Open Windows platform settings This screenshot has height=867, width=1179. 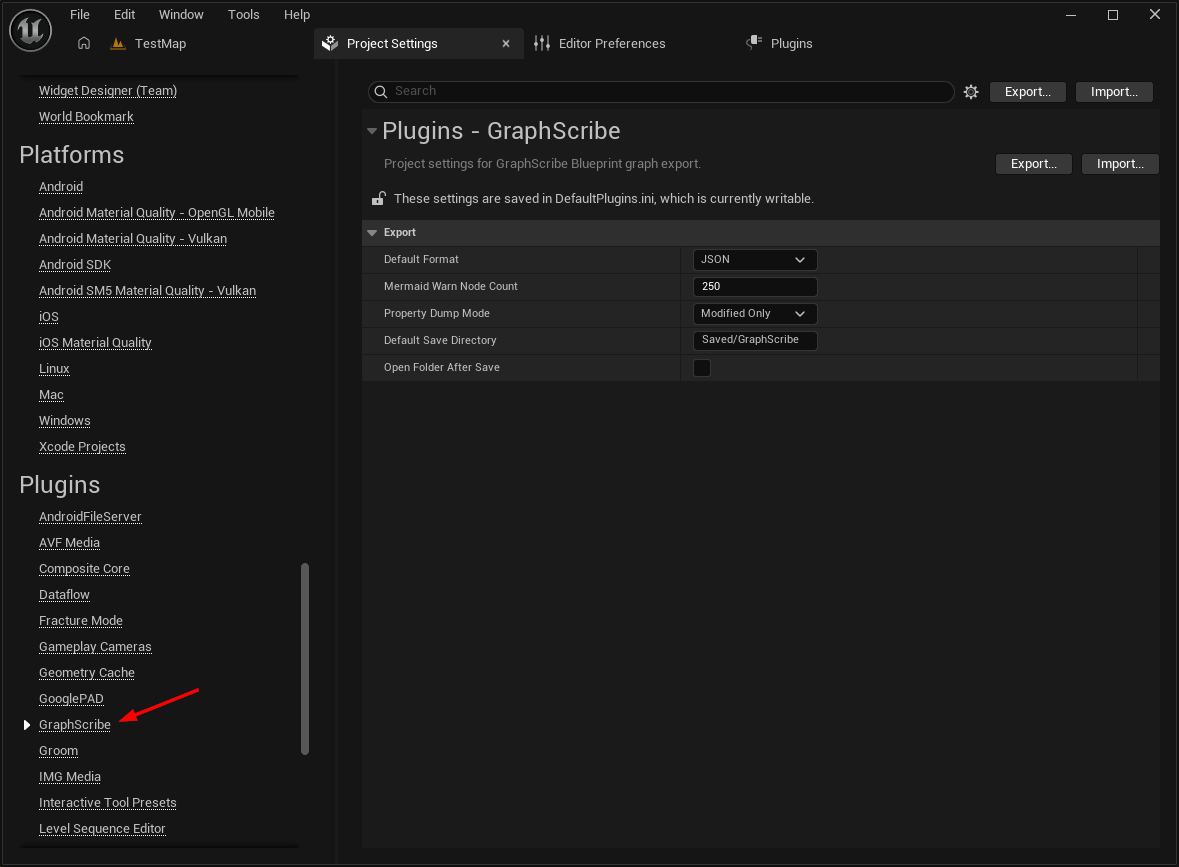pyautogui.click(x=64, y=420)
